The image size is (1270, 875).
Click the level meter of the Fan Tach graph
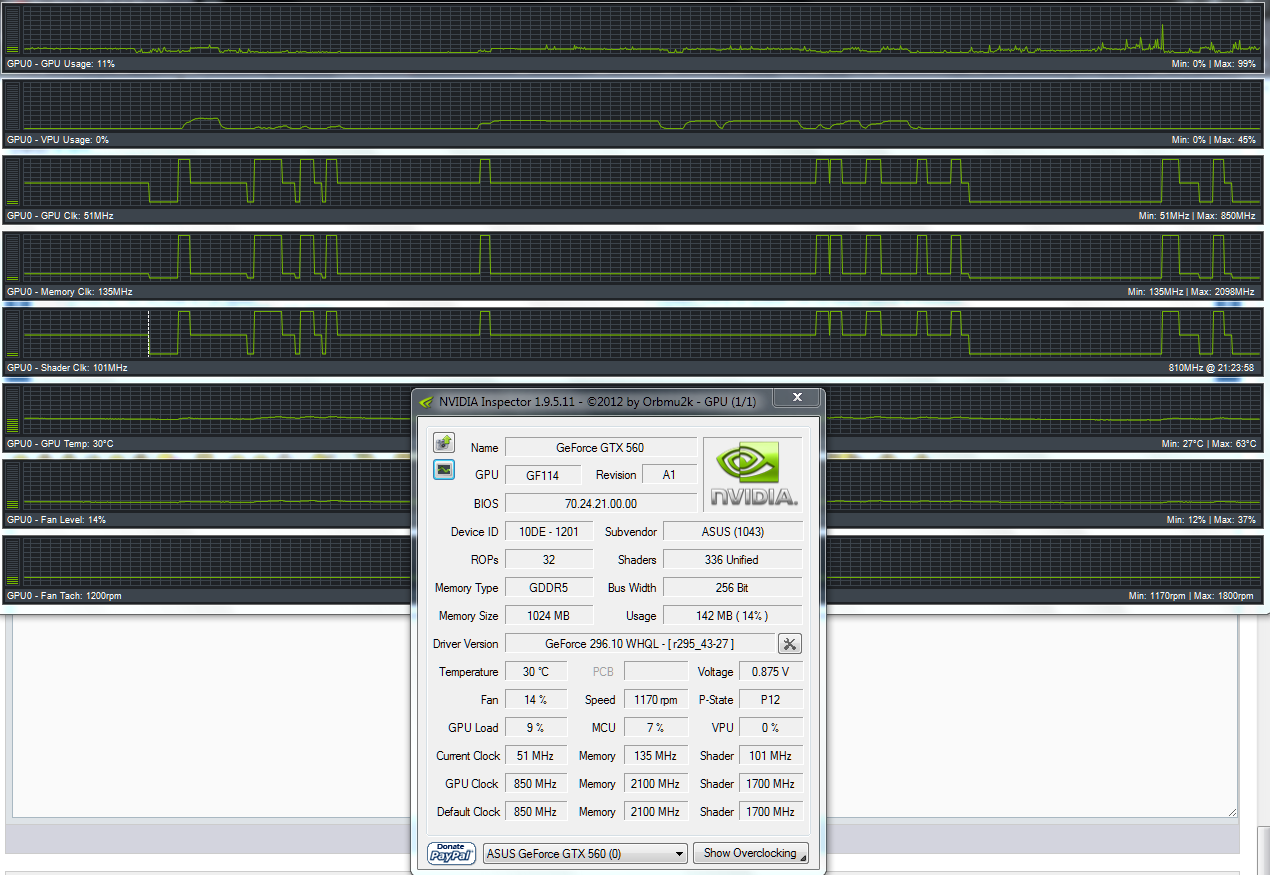pos(13,562)
